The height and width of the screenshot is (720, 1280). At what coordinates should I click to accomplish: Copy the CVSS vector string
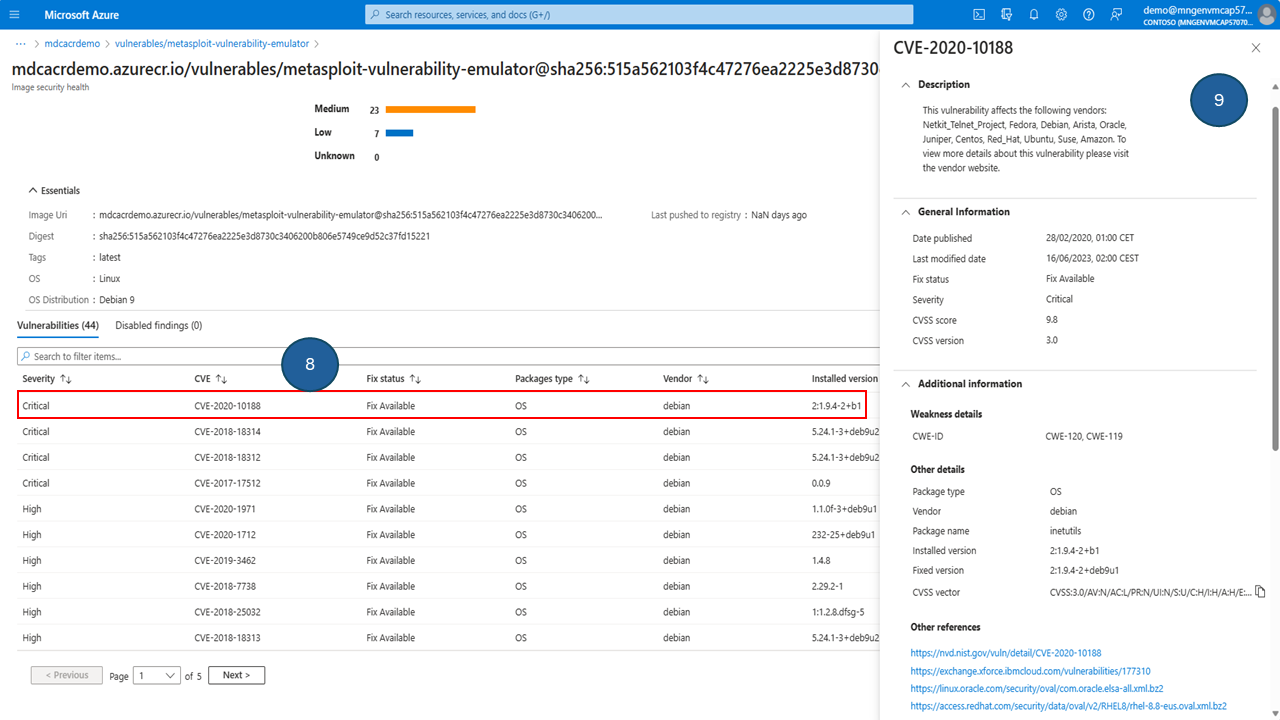(x=1260, y=592)
